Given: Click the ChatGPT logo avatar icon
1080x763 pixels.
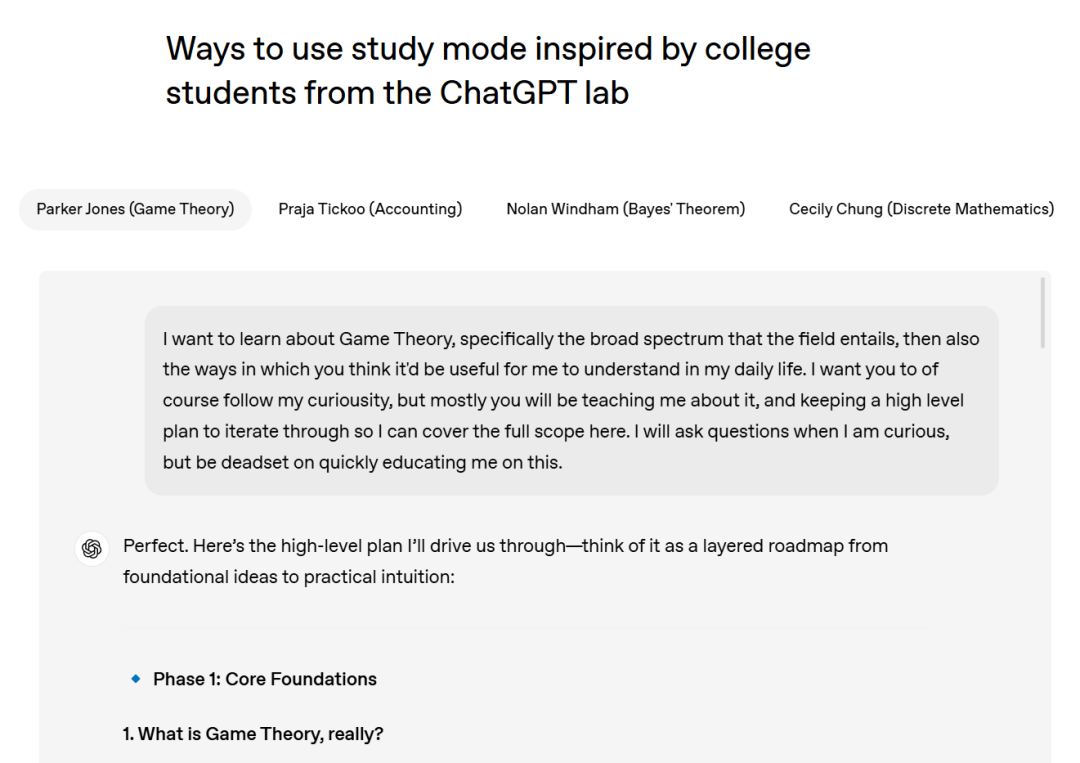Looking at the screenshot, I should point(92,548).
